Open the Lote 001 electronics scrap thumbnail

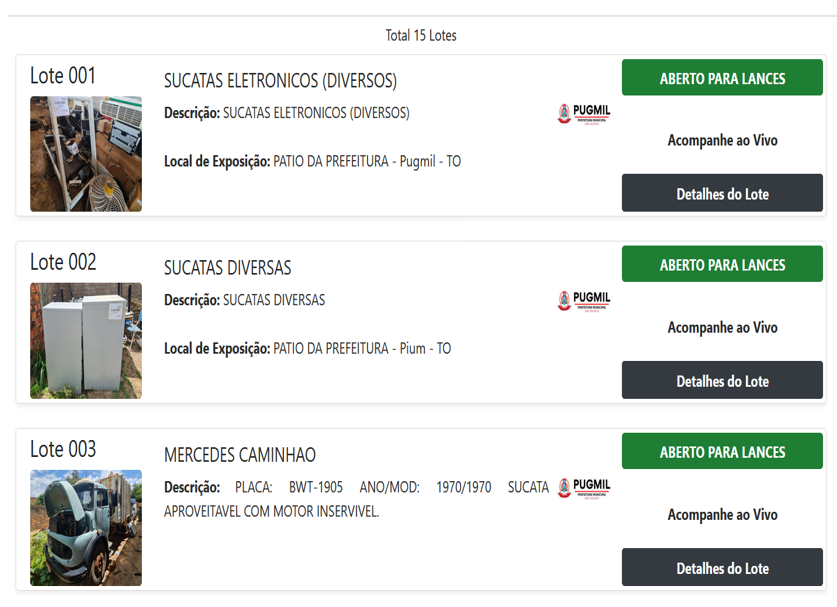point(86,154)
